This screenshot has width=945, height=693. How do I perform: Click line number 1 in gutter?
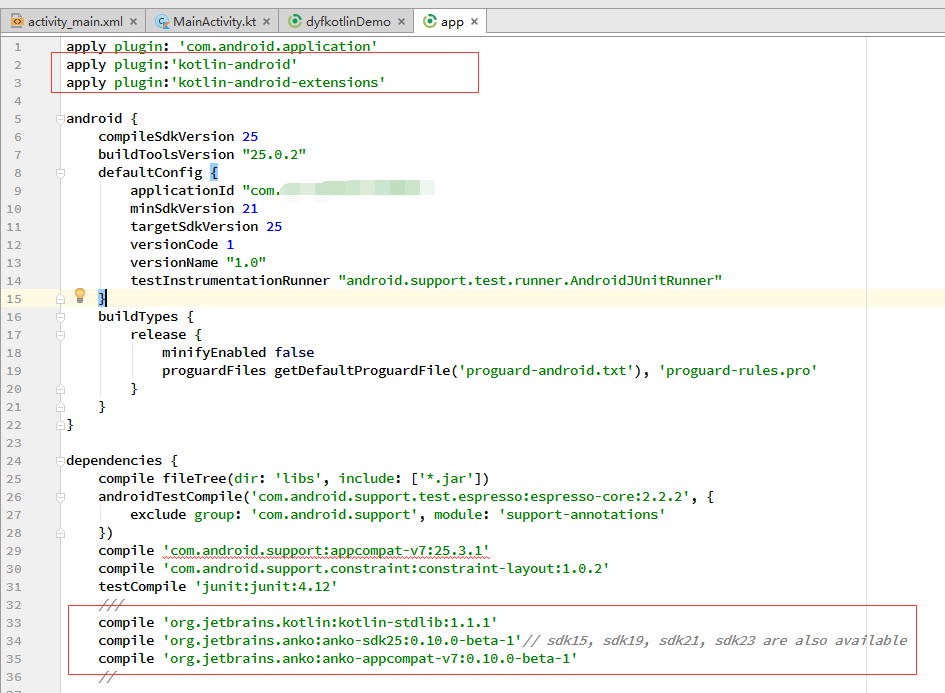click(17, 47)
